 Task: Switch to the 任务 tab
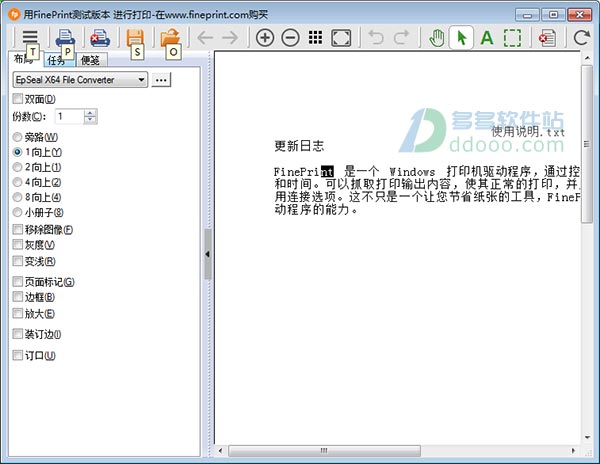57,60
